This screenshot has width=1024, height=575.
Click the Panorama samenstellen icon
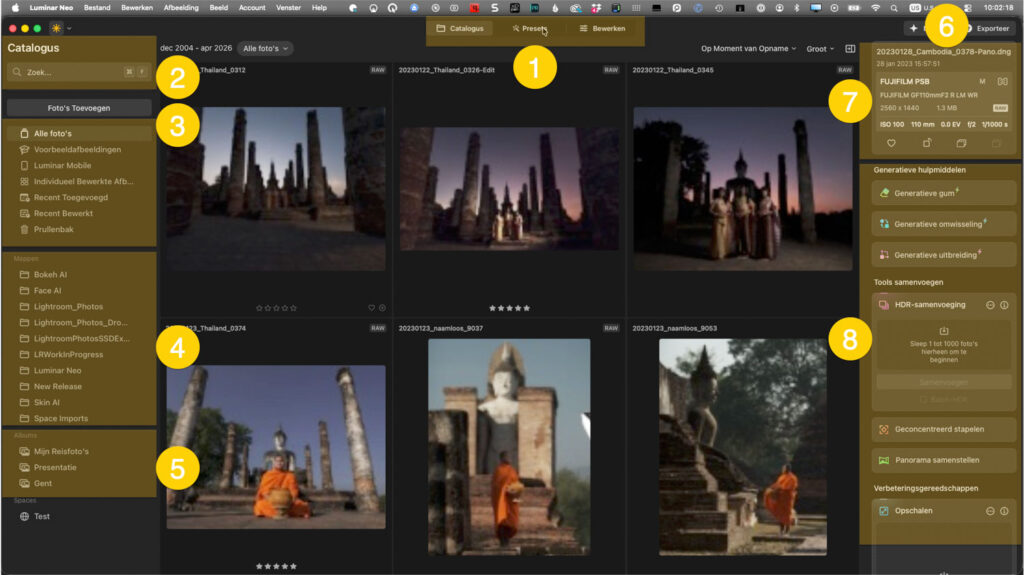[x=884, y=460]
